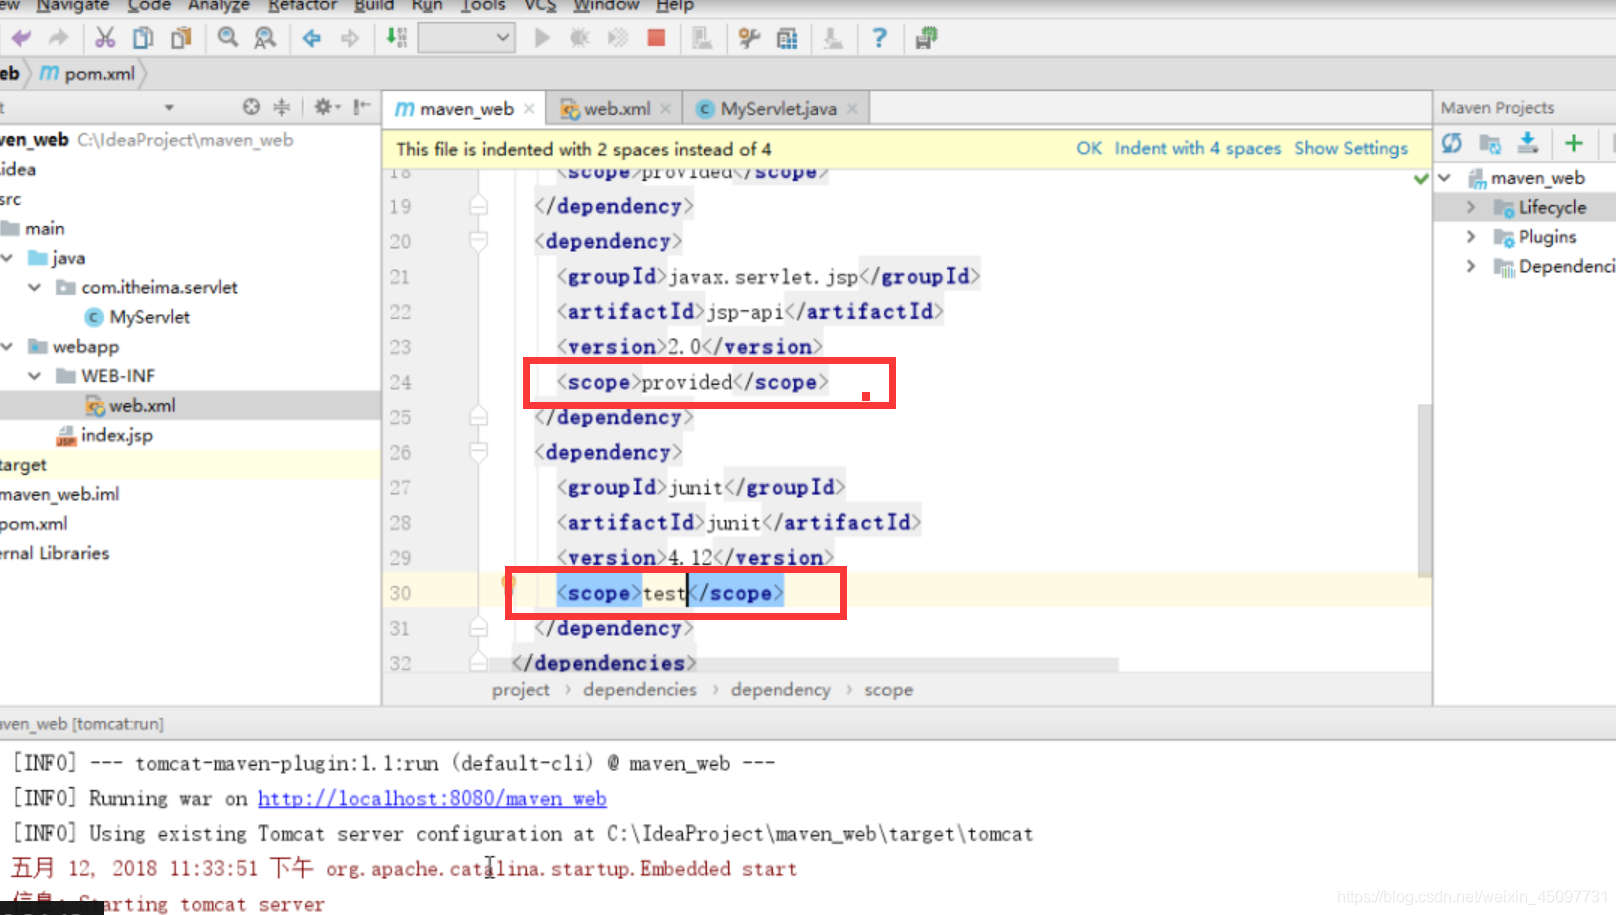This screenshot has width=1616, height=915.
Task: Click the Paste clipboard icon
Action: (181, 39)
